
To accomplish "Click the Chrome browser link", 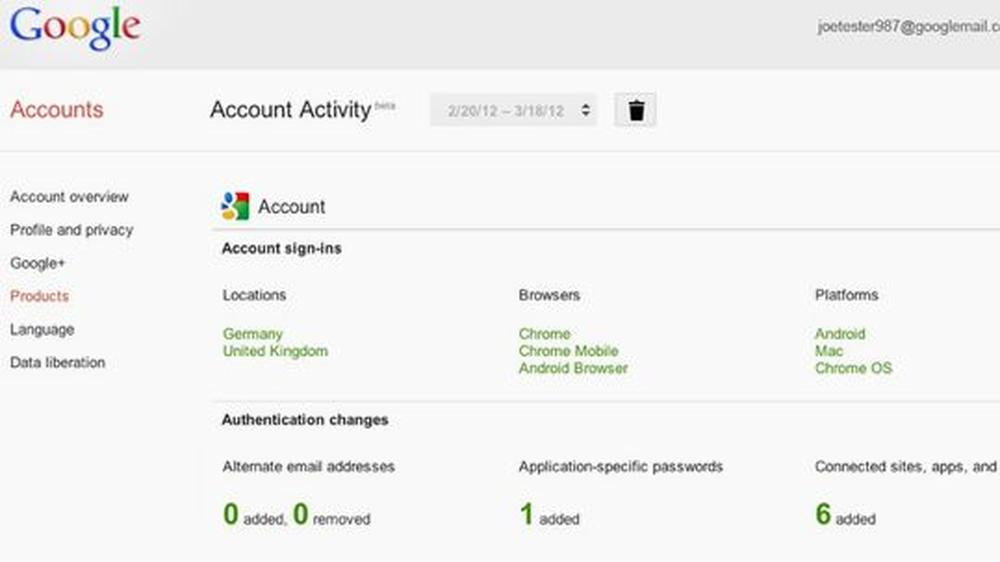I will [545, 334].
